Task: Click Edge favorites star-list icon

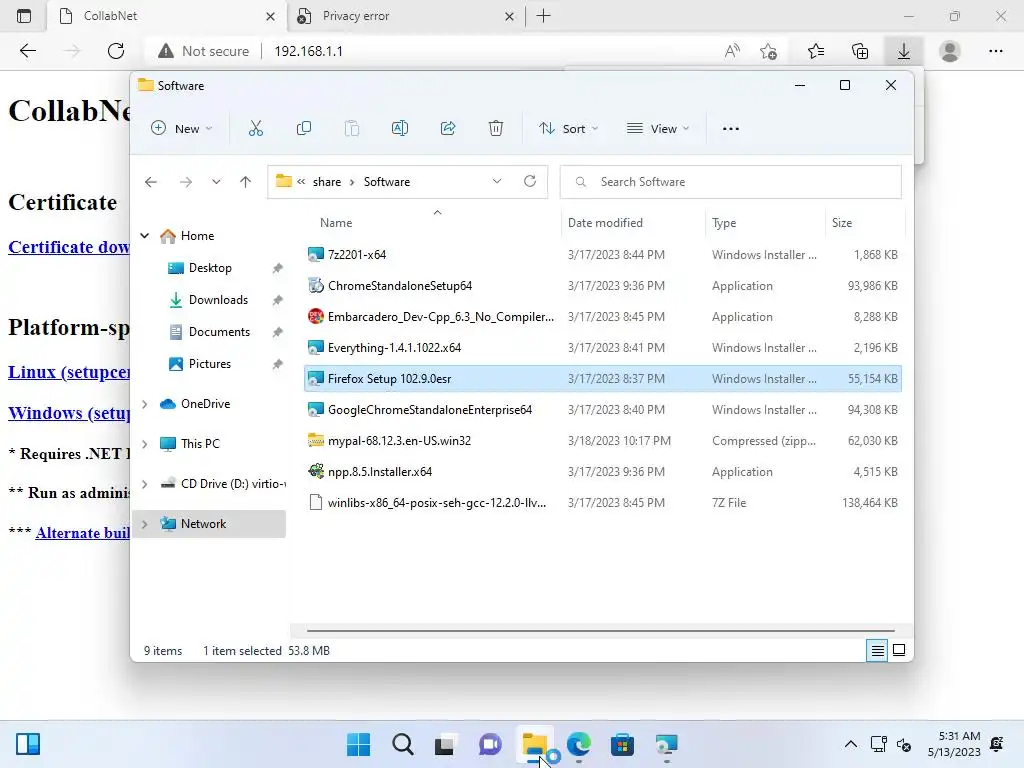Action: point(816,51)
